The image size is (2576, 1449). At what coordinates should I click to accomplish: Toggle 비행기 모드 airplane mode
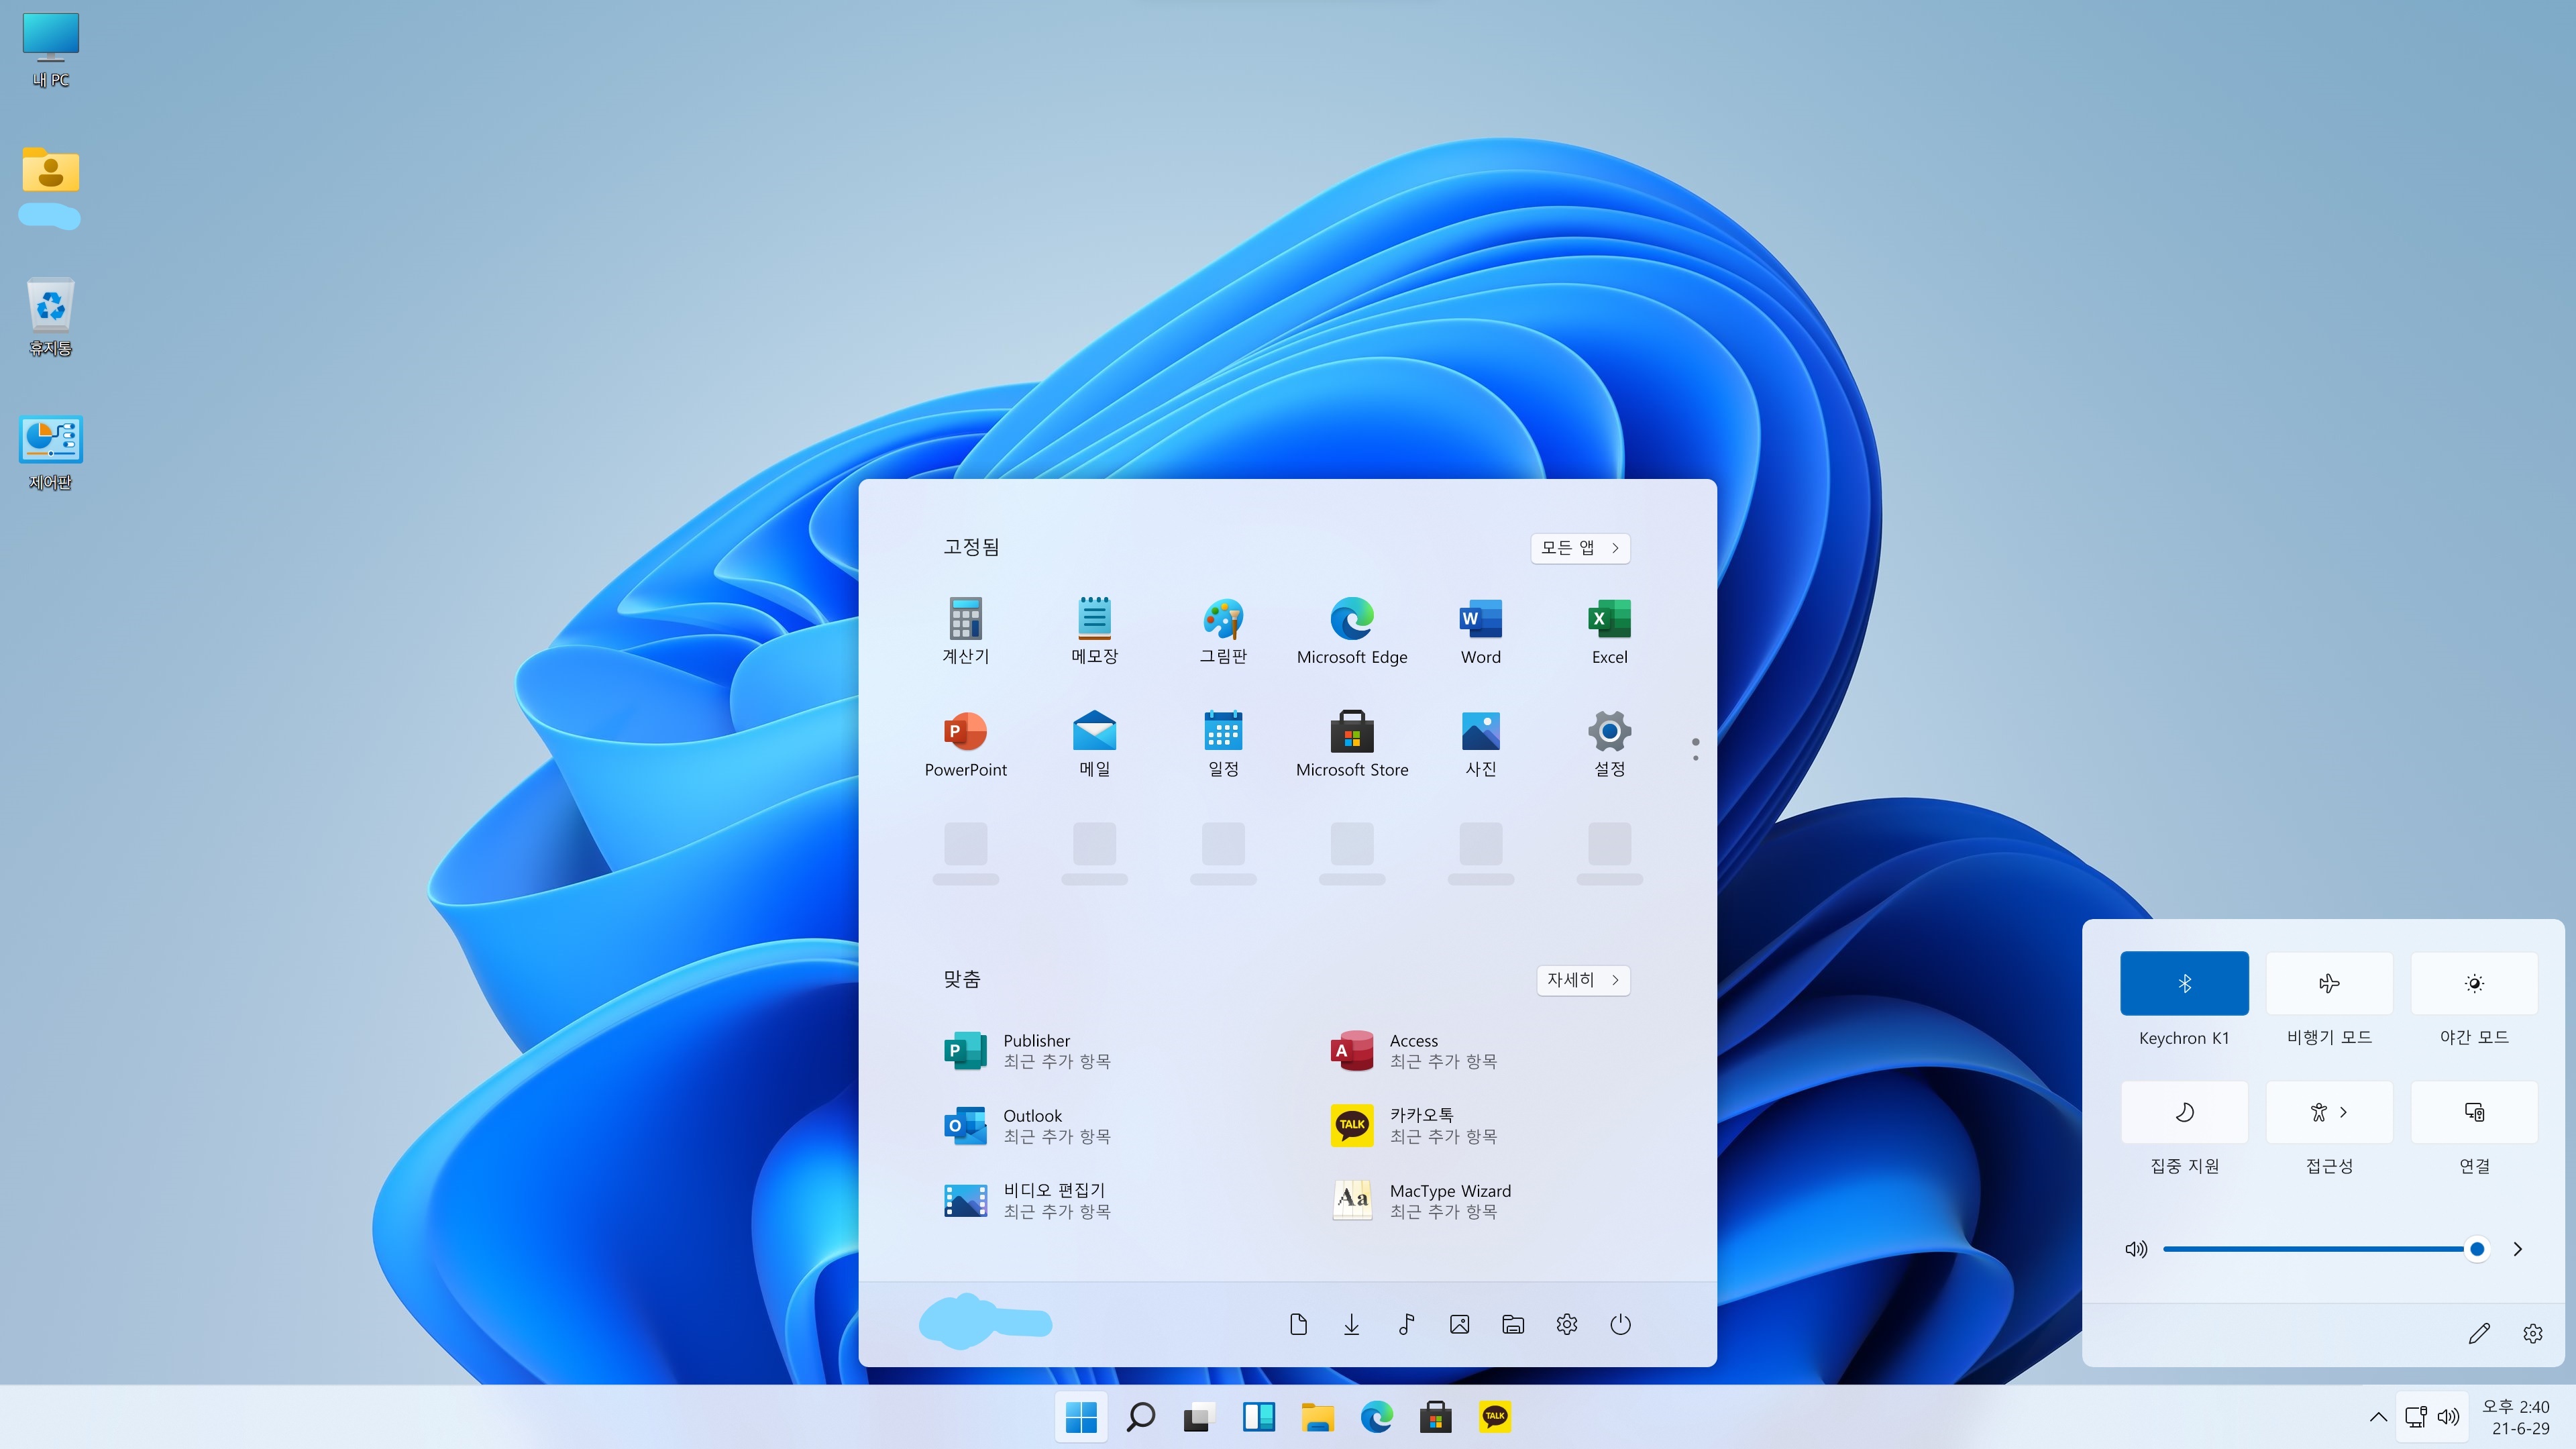[x=2328, y=983]
